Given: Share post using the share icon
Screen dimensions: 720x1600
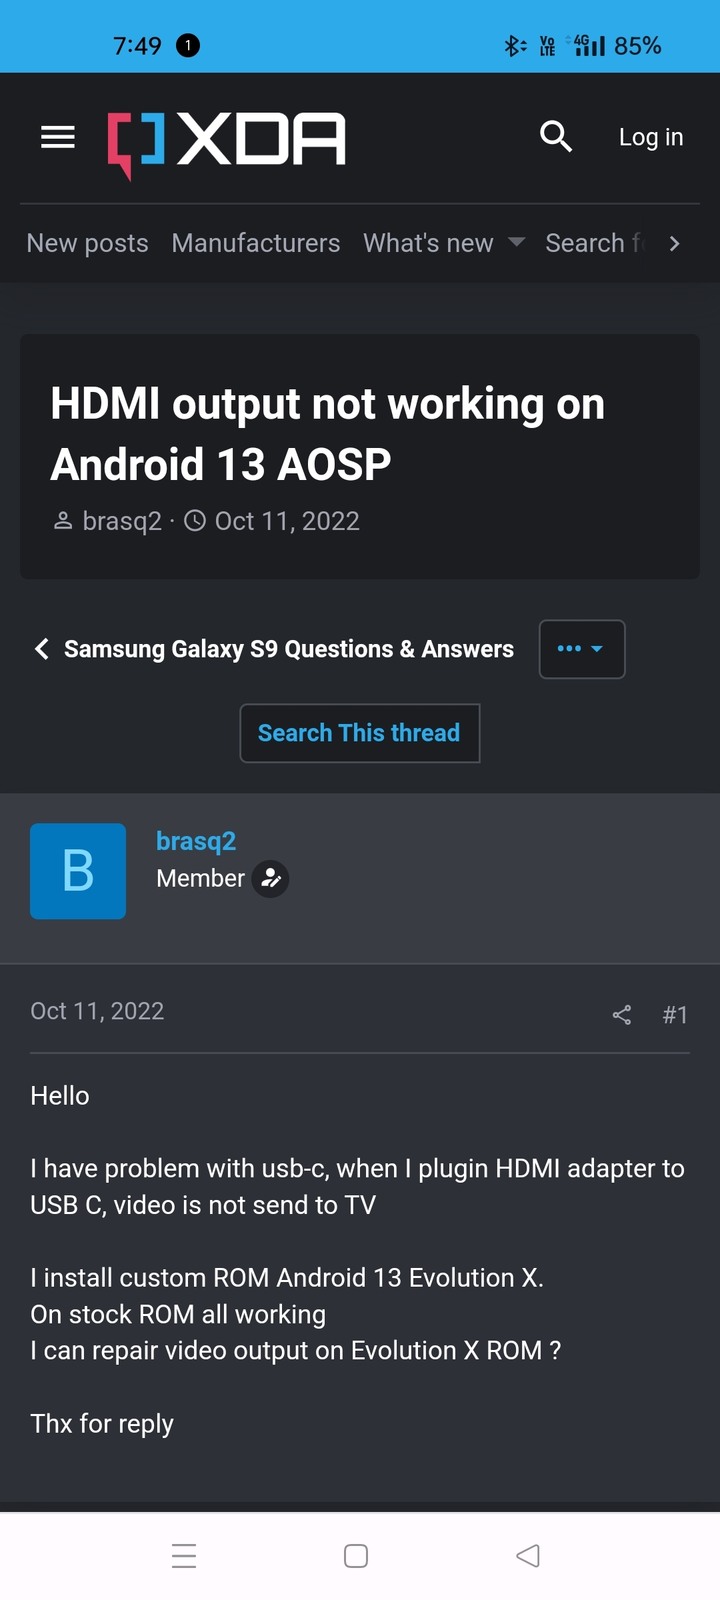Looking at the screenshot, I should pyautogui.click(x=622, y=1015).
